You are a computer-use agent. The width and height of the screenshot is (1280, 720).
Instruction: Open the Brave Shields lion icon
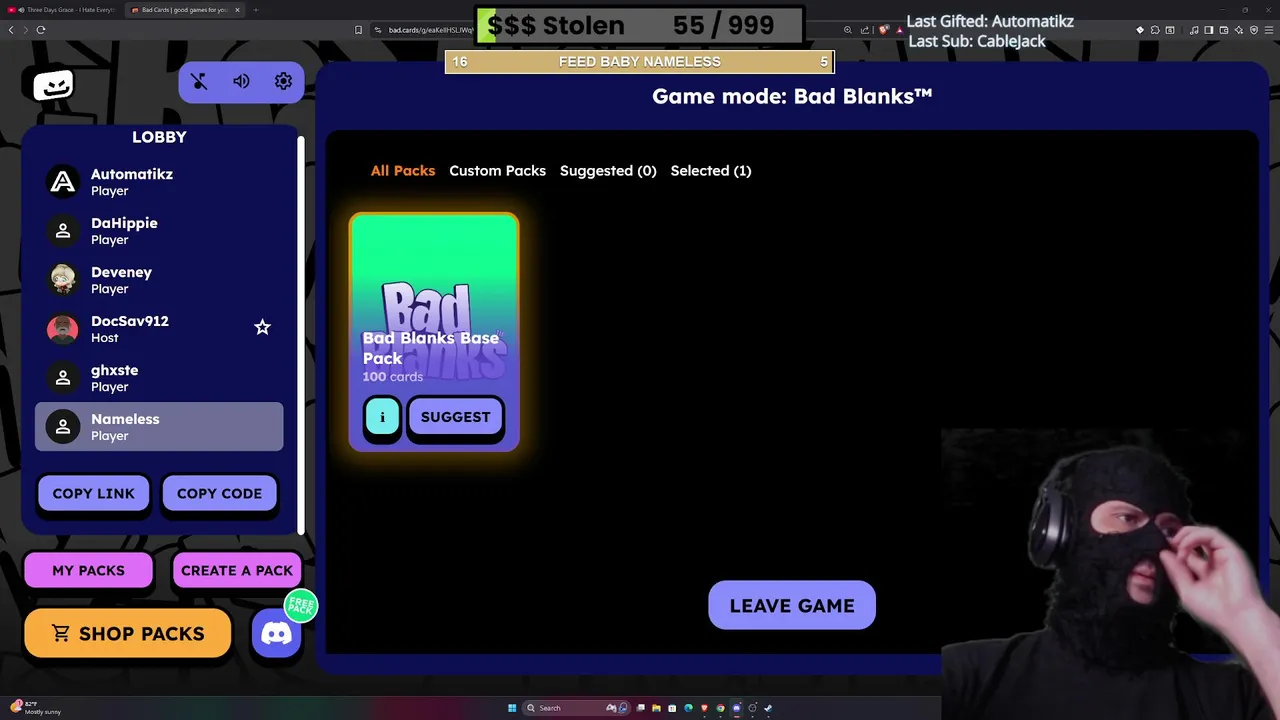(884, 30)
